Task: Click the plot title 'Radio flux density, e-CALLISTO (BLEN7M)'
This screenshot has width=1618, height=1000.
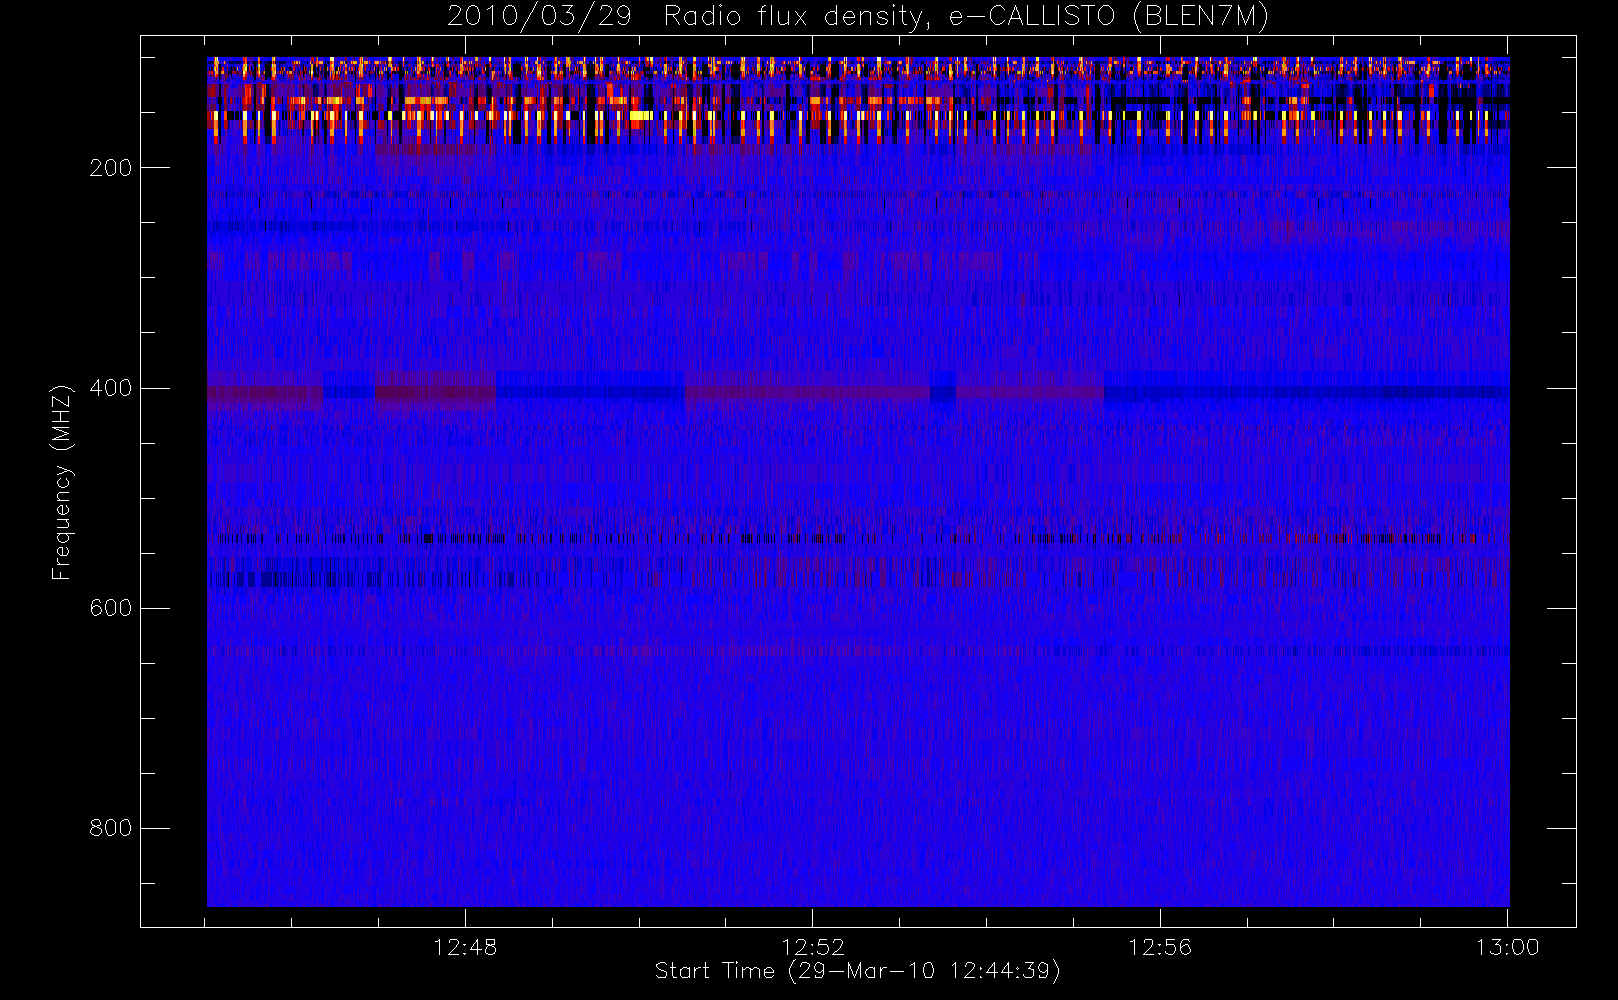Action: pos(966,17)
